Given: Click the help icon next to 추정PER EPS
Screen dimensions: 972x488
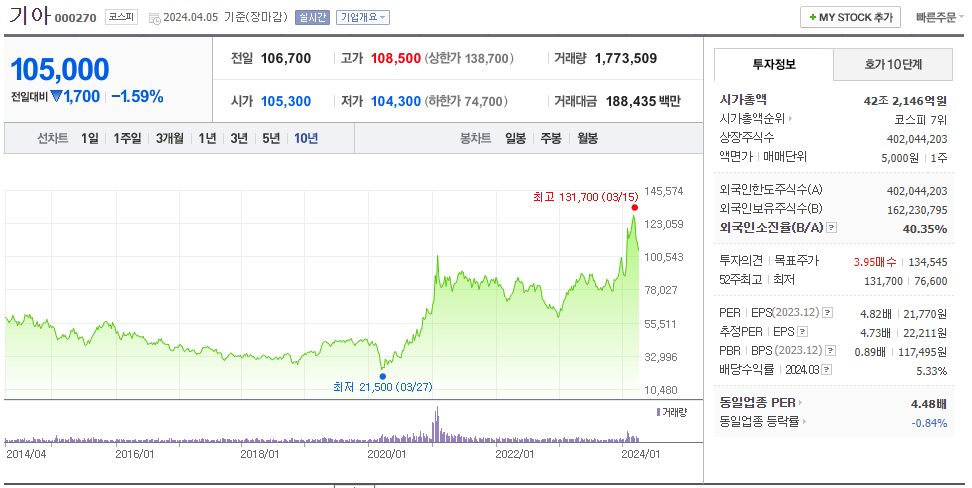Looking at the screenshot, I should 802,332.
